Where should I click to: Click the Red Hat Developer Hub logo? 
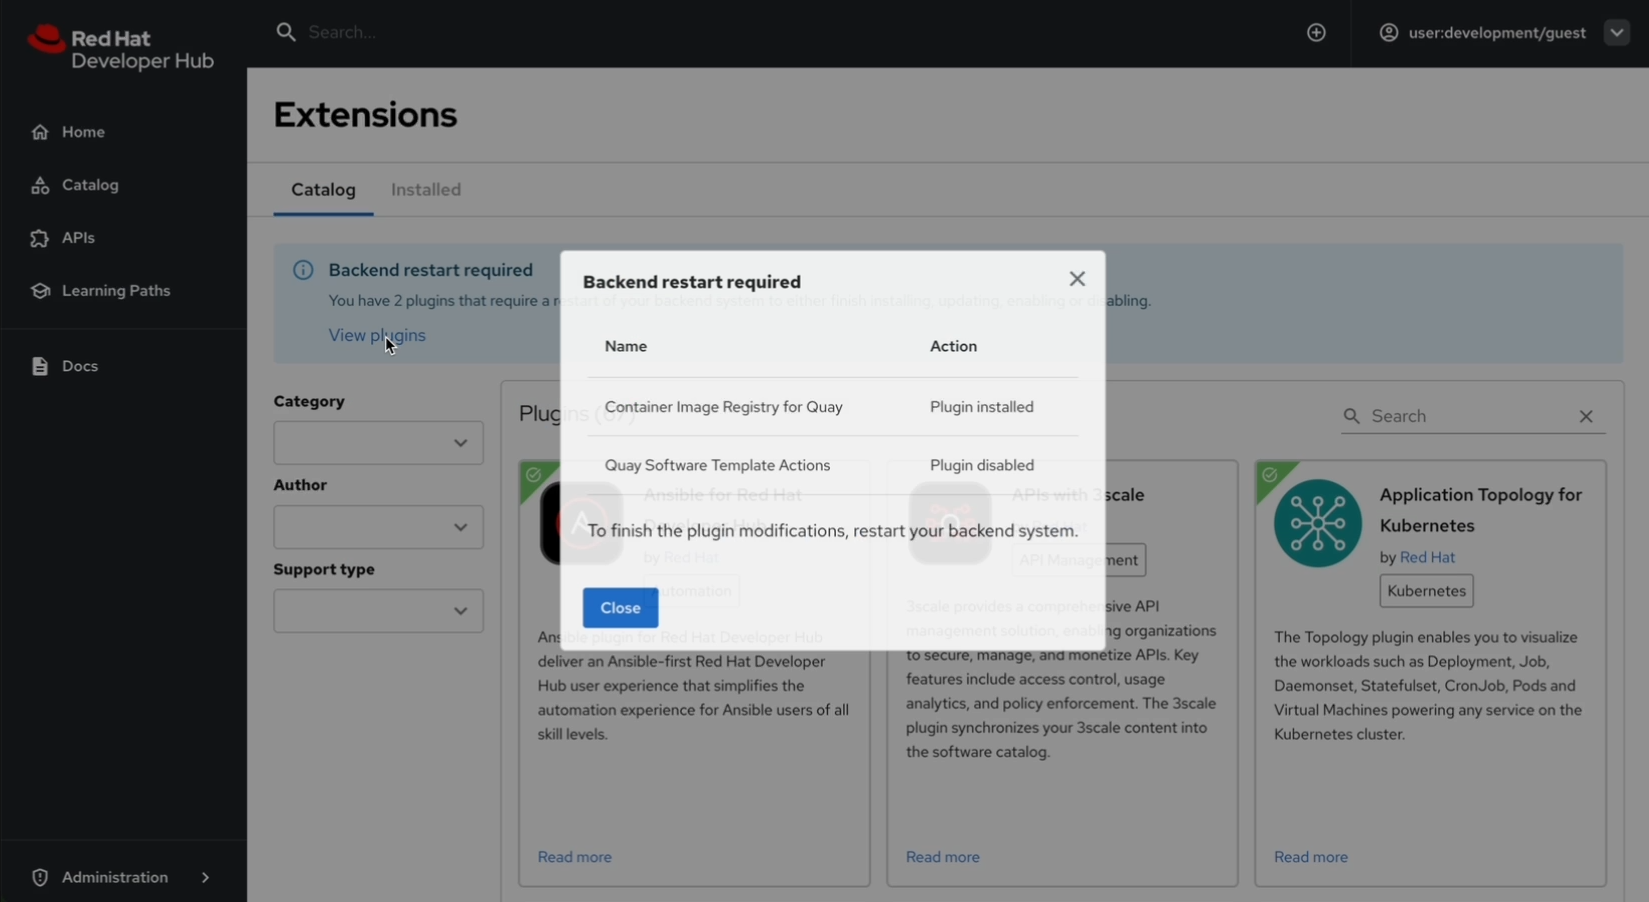click(x=120, y=47)
